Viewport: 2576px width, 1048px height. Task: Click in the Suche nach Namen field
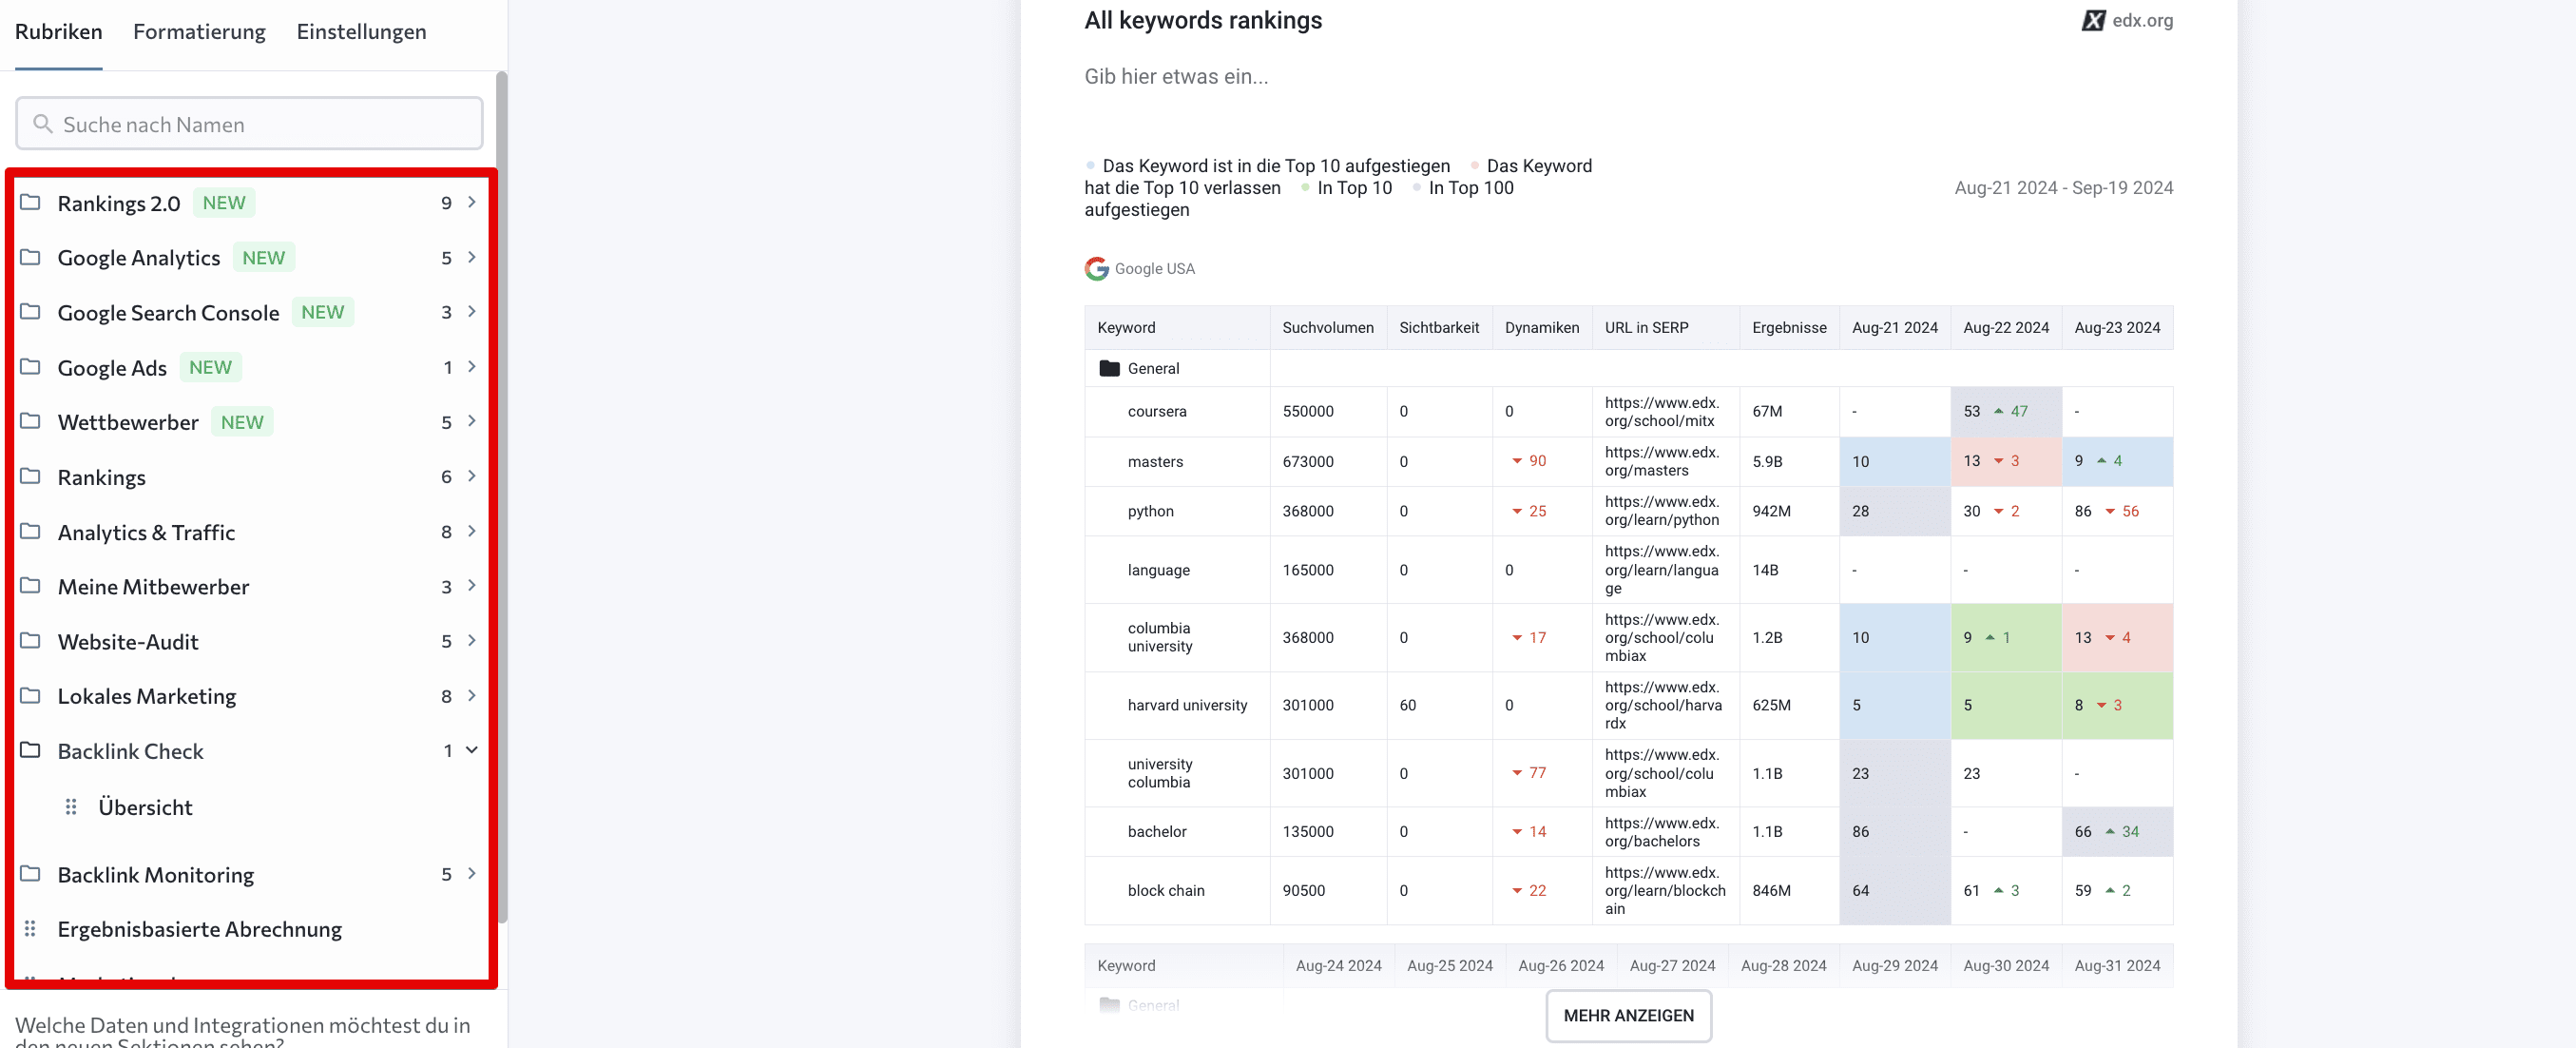[x=249, y=123]
